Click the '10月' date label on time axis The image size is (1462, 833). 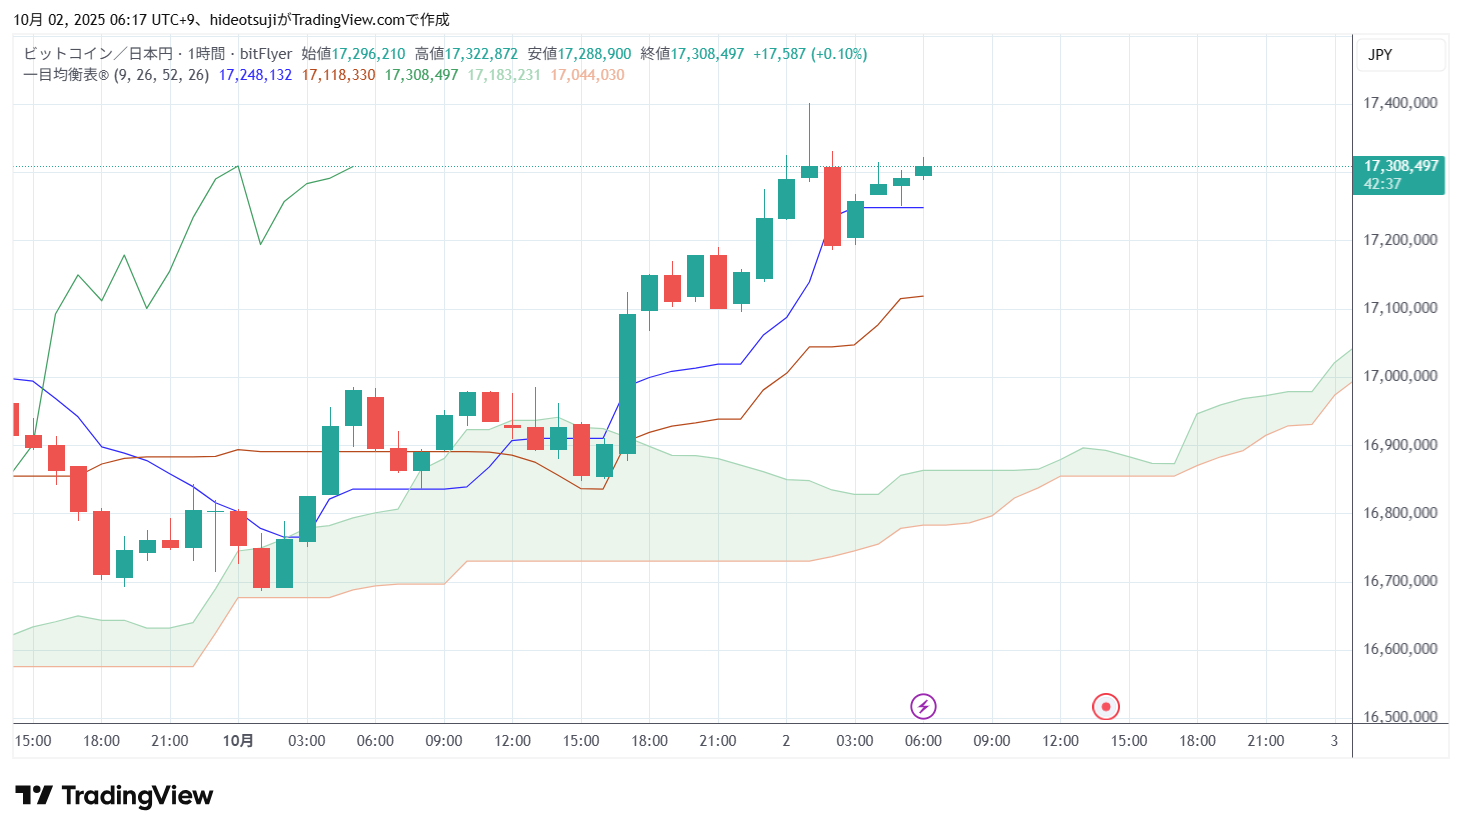click(x=238, y=741)
